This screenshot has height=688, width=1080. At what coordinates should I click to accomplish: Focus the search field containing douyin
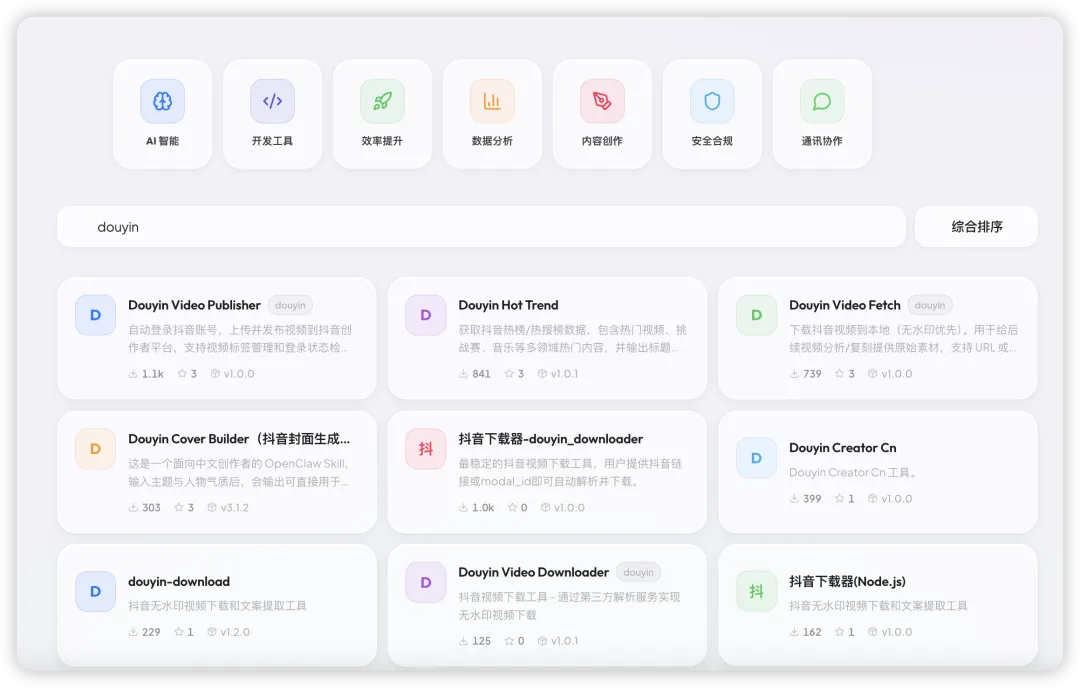(x=481, y=227)
